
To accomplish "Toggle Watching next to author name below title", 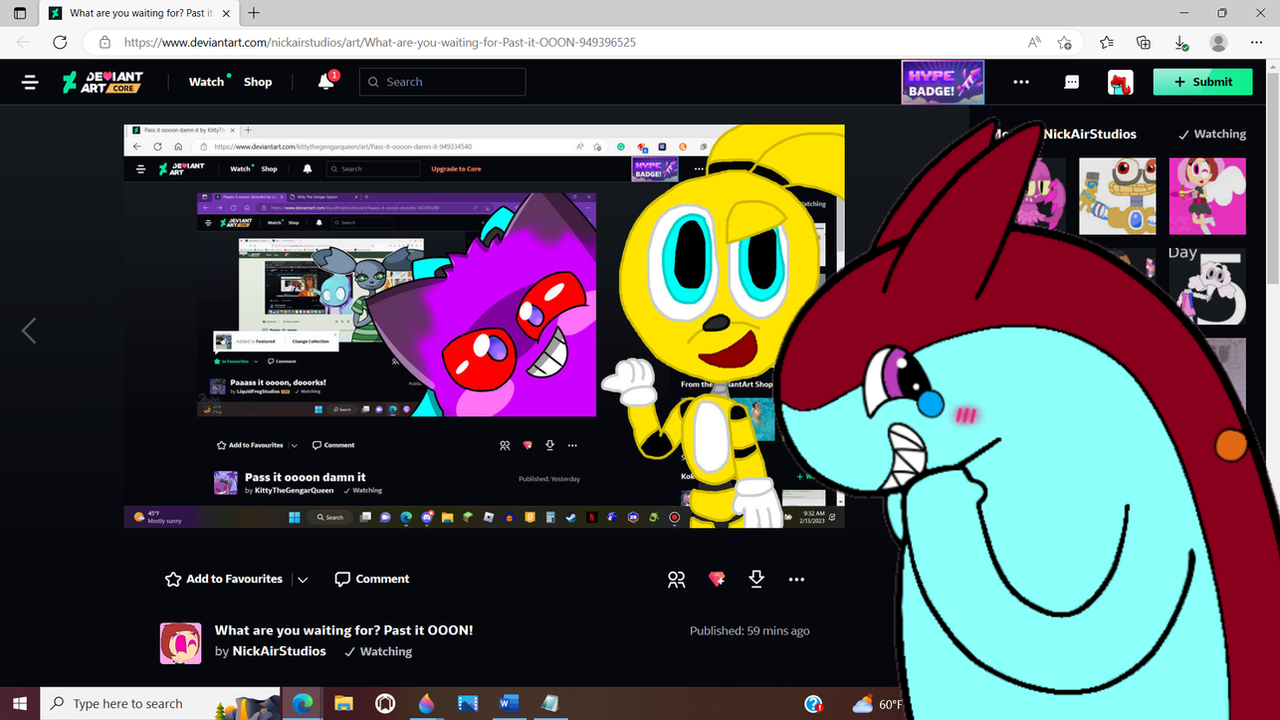I will pyautogui.click(x=378, y=652).
